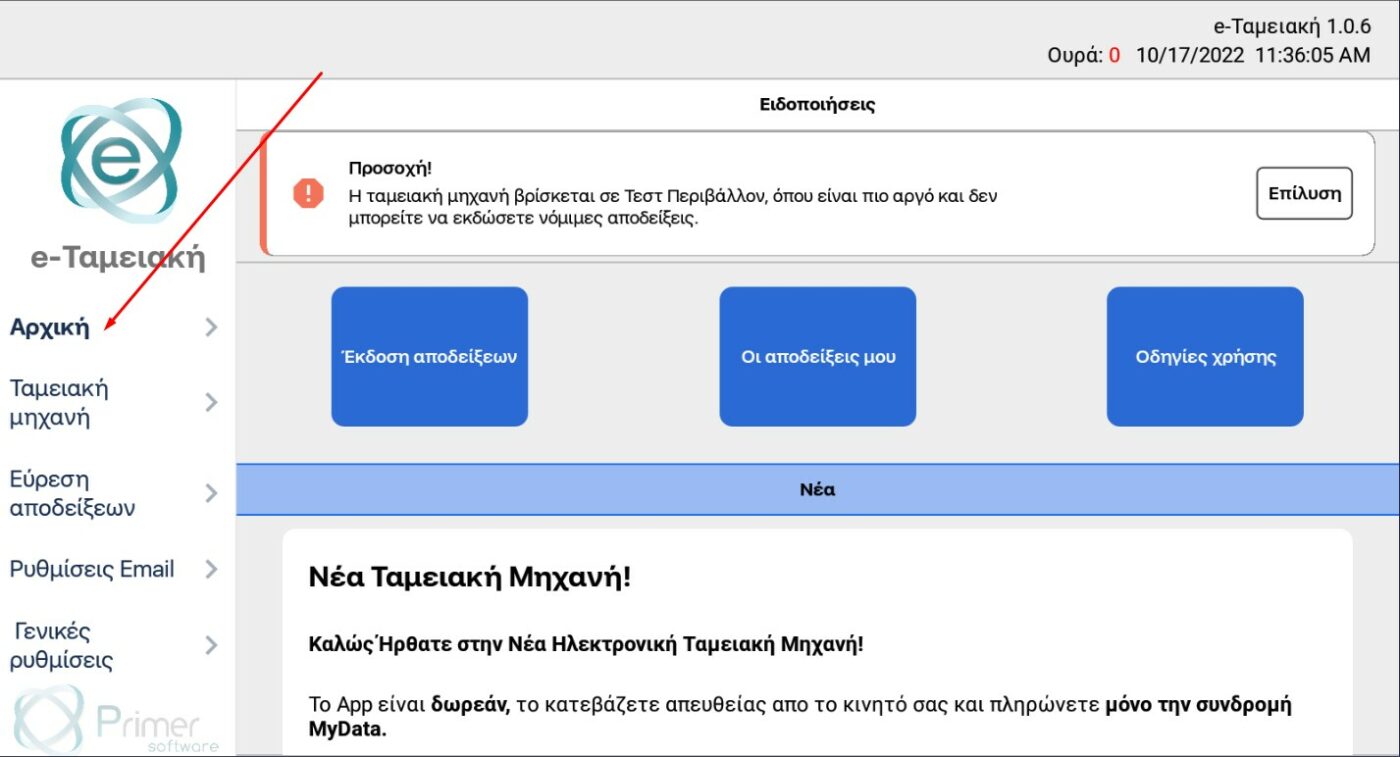Open the Ταμειακή μηχανή sidebar item

59,402
